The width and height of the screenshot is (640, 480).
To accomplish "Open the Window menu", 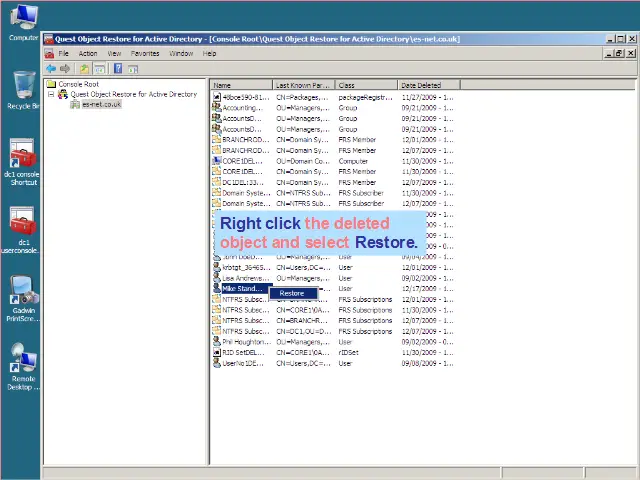I will click(x=181, y=53).
